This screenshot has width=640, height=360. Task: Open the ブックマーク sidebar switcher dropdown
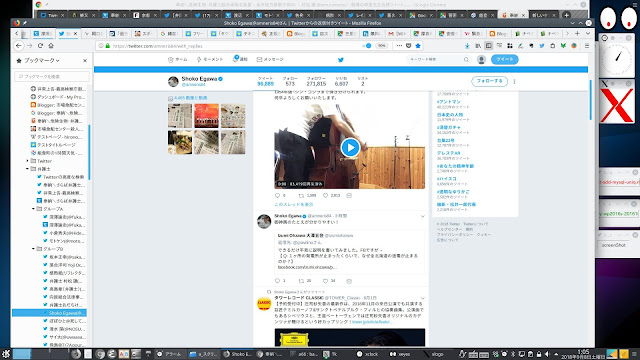click(x=42, y=60)
